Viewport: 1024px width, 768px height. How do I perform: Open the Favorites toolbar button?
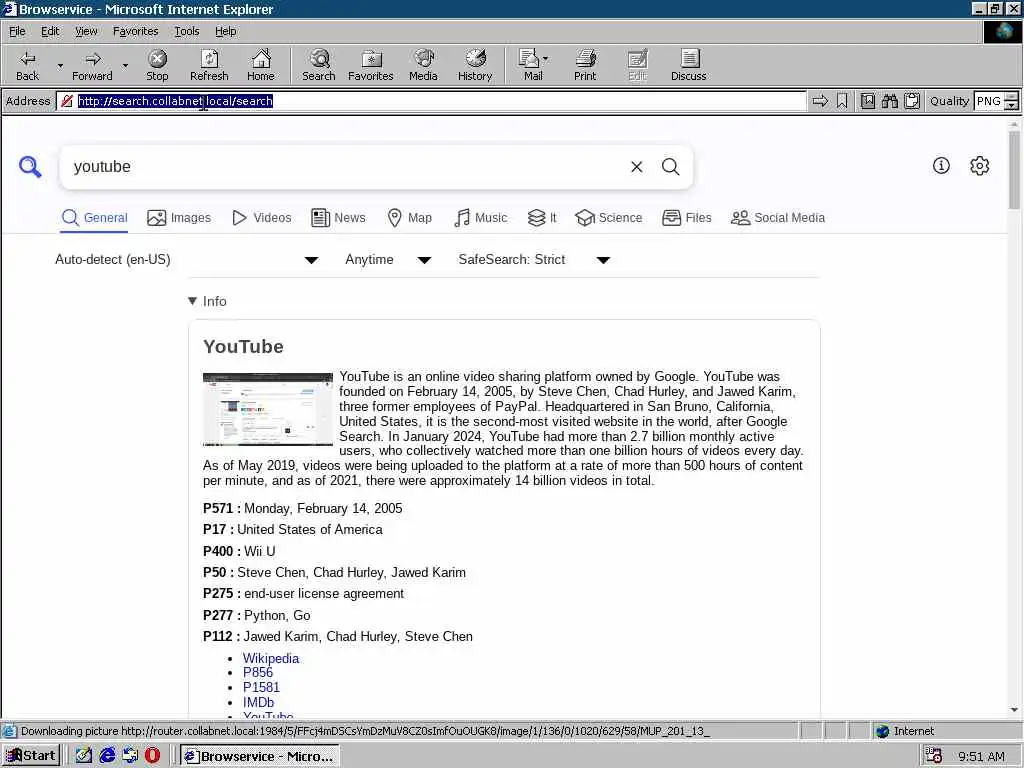(x=371, y=65)
